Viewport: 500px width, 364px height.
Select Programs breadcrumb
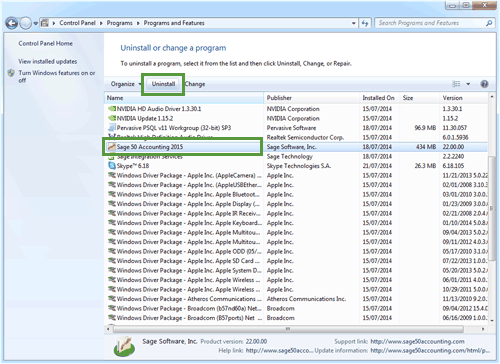[x=119, y=23]
